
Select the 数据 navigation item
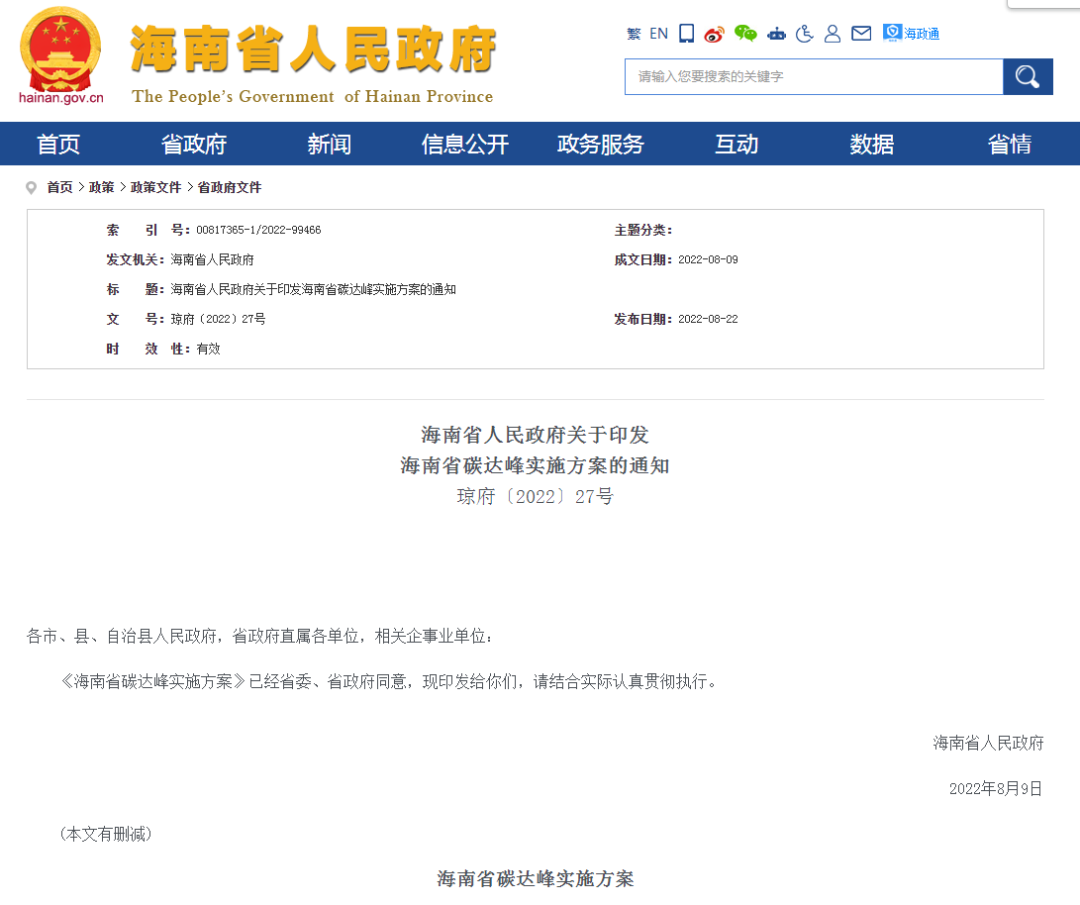pyautogui.click(x=872, y=144)
